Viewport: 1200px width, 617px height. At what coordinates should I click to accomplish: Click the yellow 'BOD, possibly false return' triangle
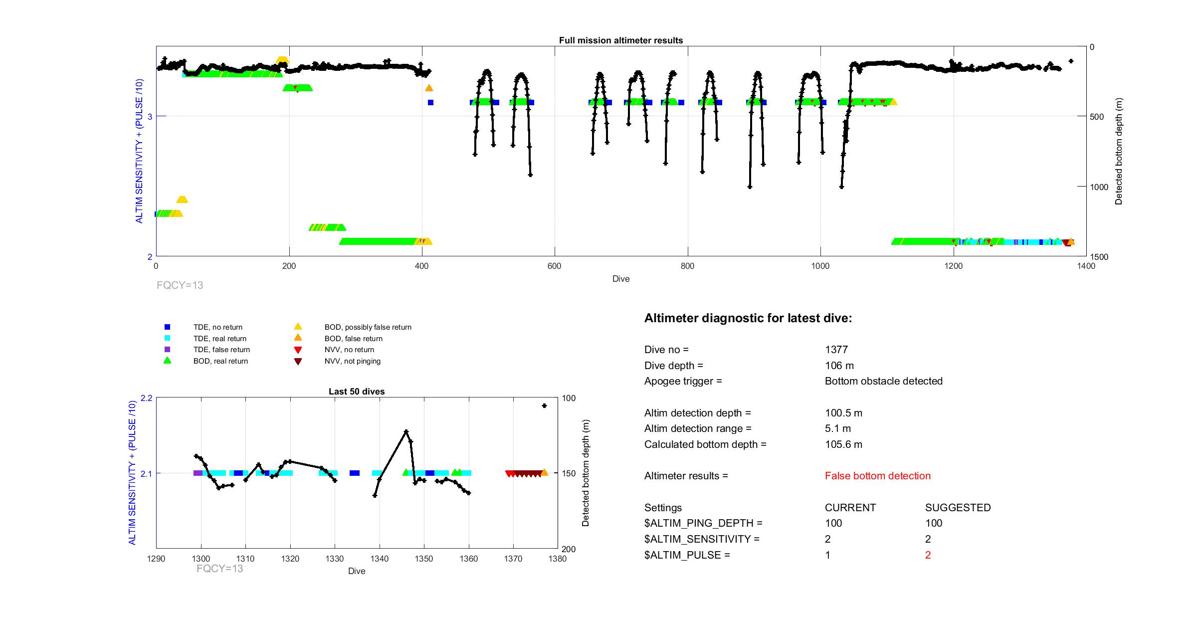[298, 327]
